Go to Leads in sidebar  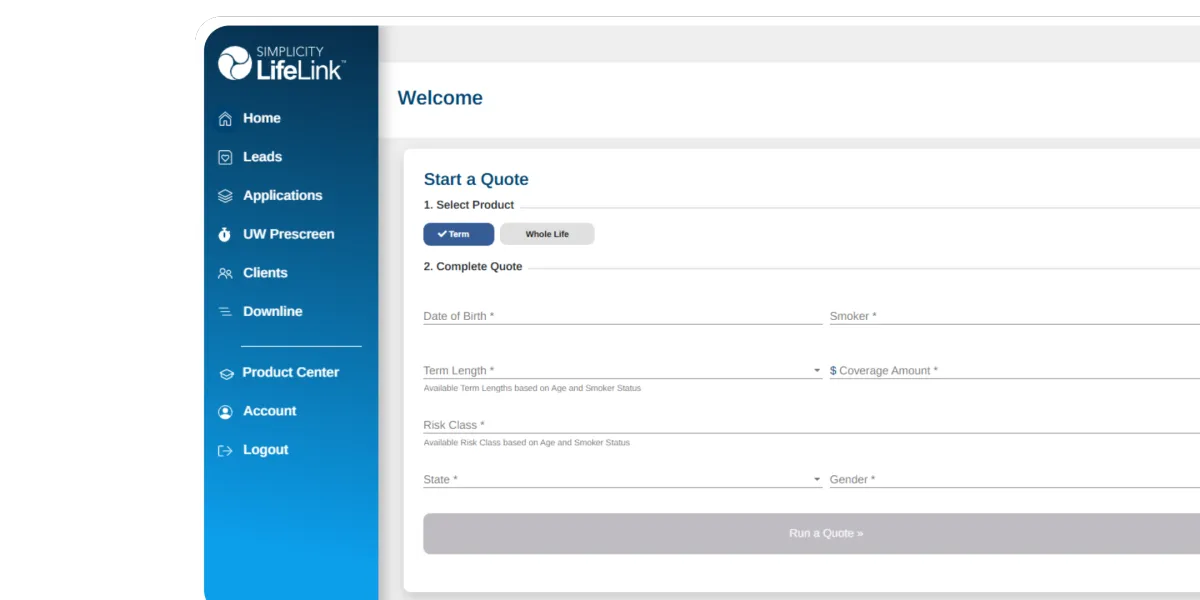pos(262,157)
